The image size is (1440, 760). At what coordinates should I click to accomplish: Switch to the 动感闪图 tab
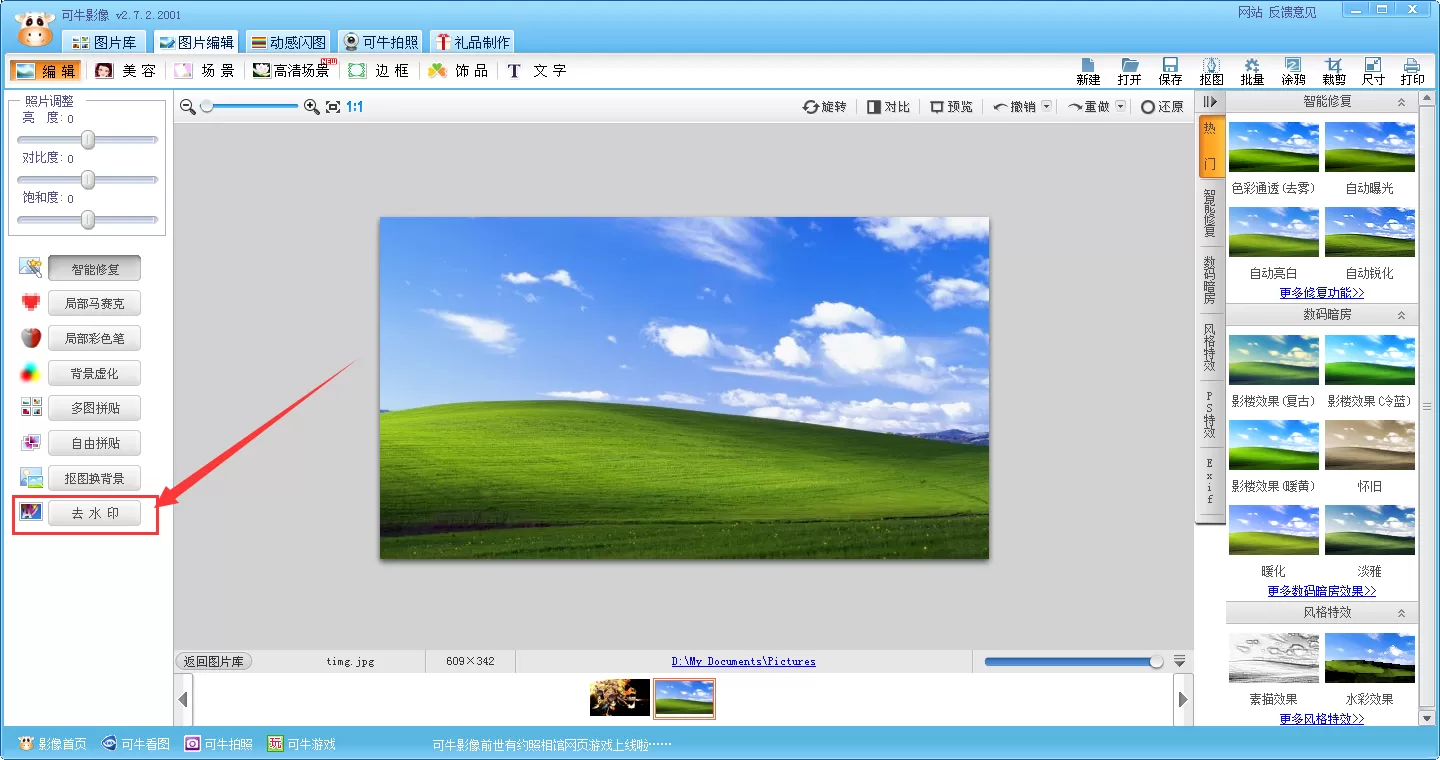[289, 42]
